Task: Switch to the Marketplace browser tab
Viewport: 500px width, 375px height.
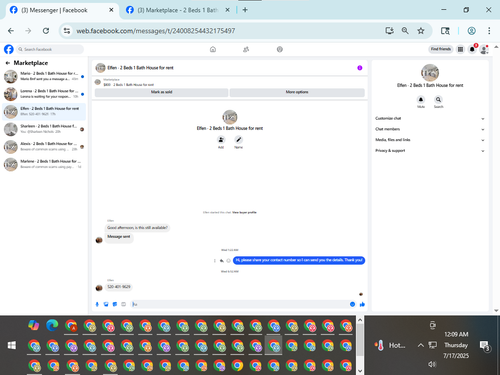Action: point(178,10)
